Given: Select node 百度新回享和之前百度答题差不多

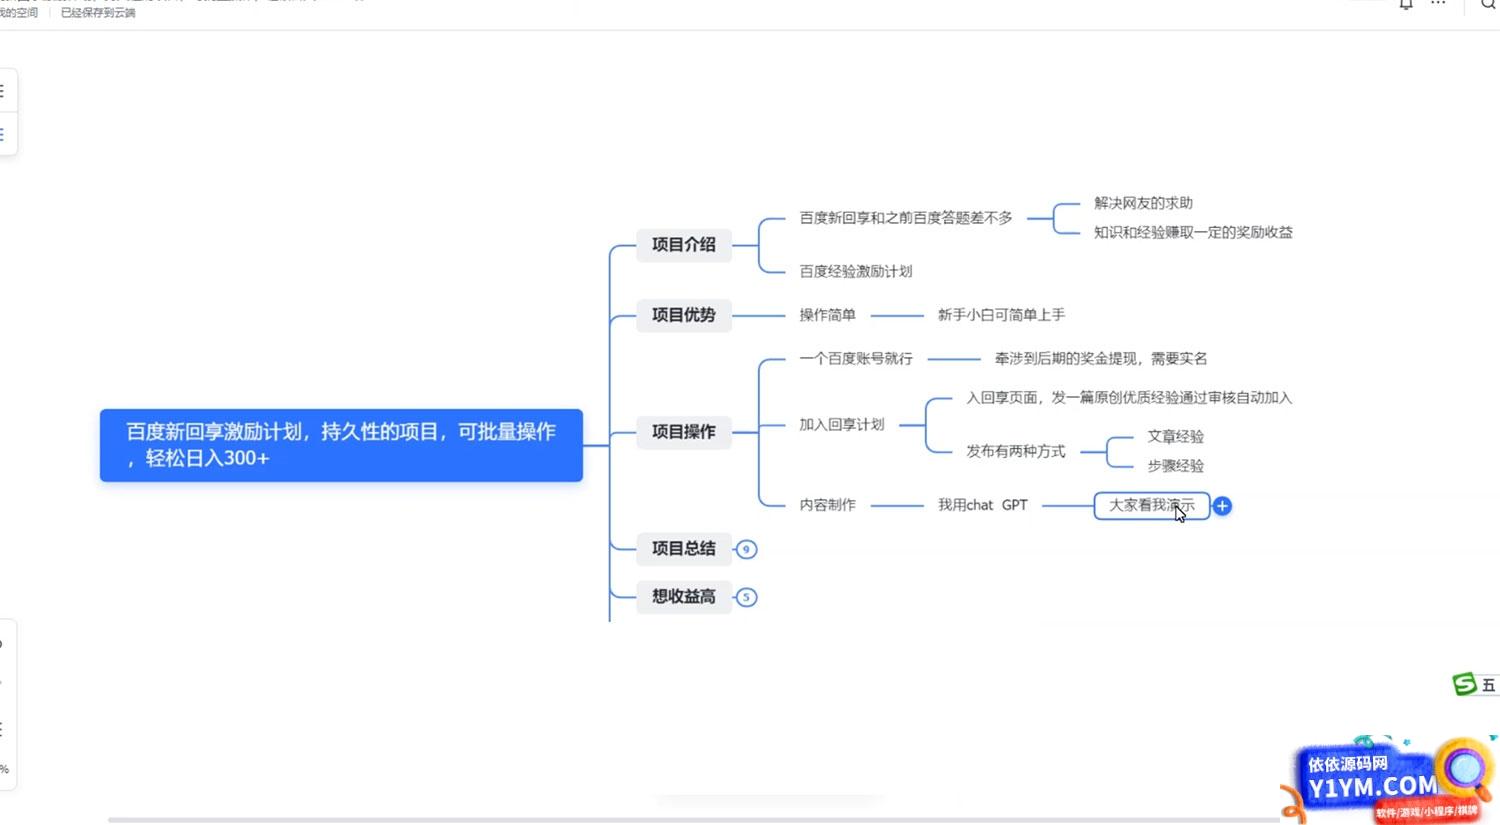Looking at the screenshot, I should click(906, 217).
